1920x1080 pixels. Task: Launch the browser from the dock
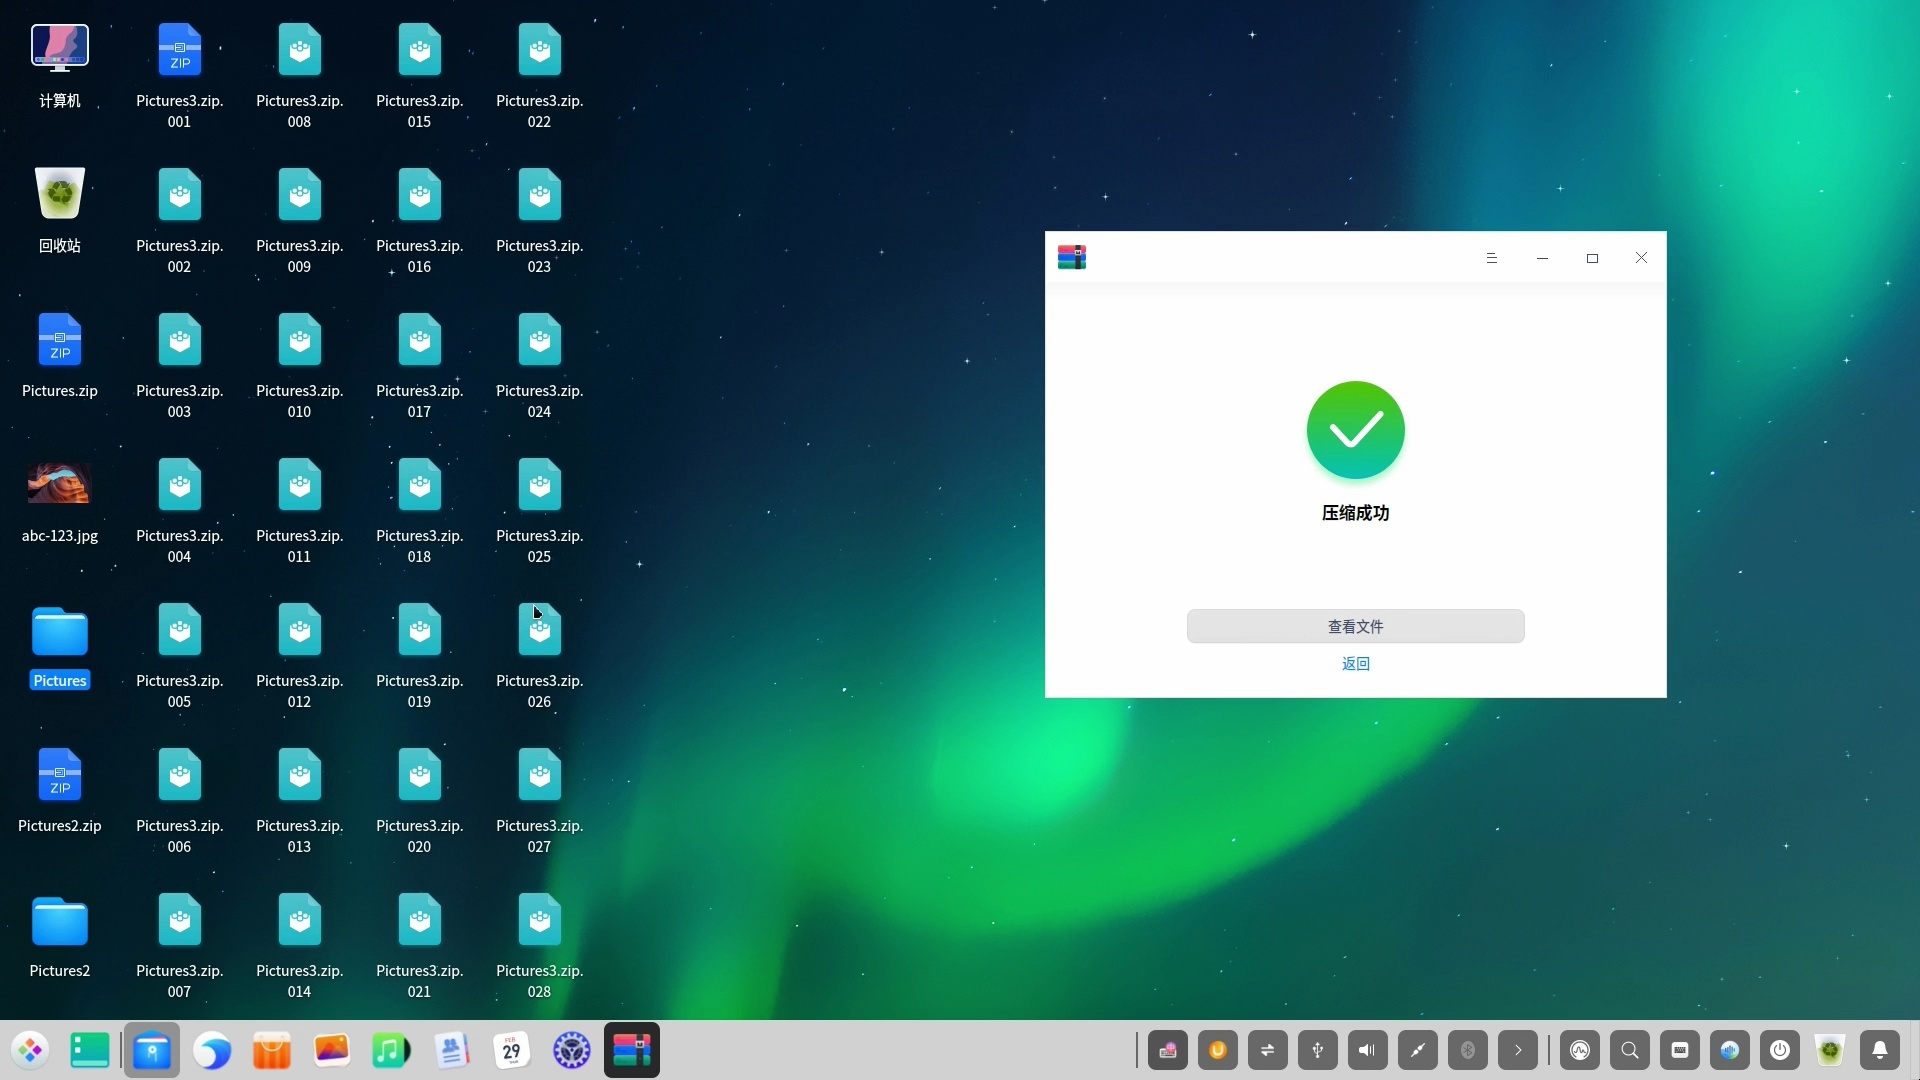212,1050
